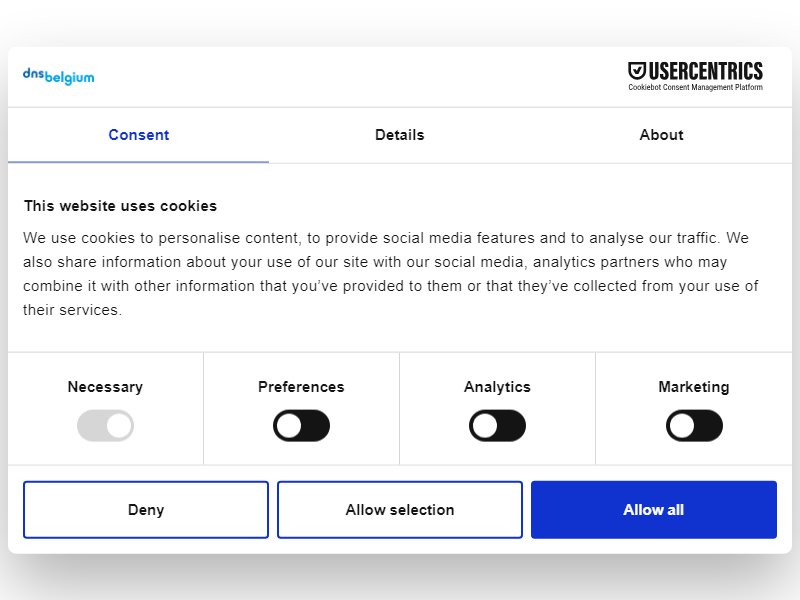Click the Cookiebot Consent Management Platform tagline
Viewport: 800px width, 600px height.
[x=695, y=87]
